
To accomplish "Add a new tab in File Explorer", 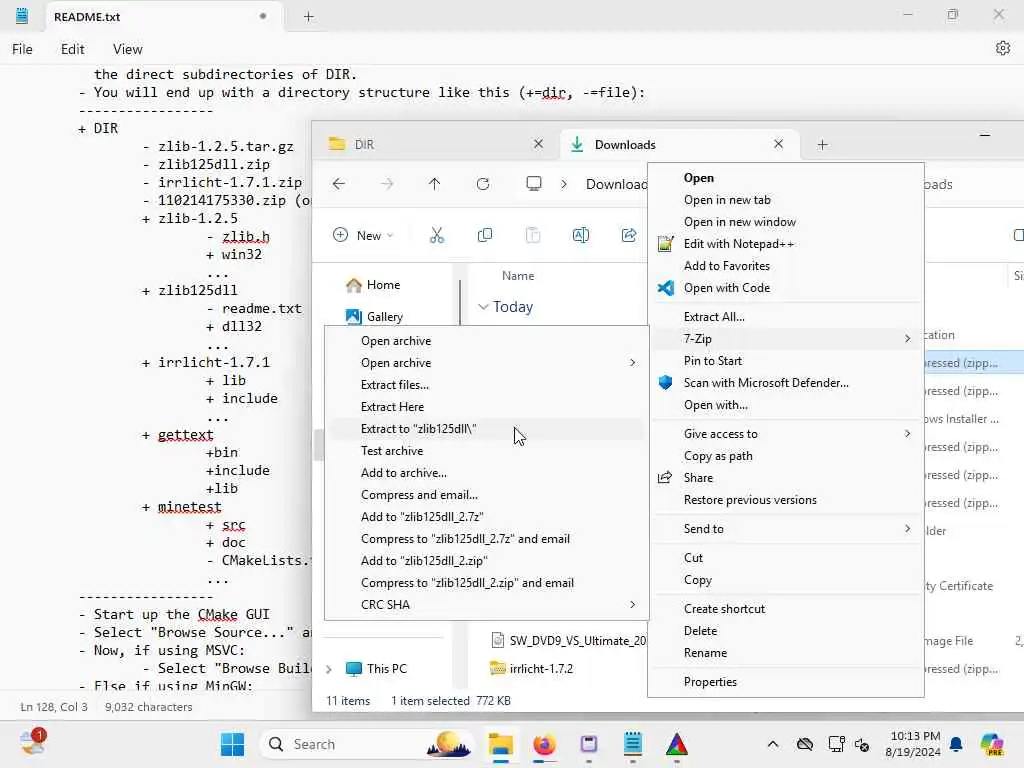I will (822, 144).
